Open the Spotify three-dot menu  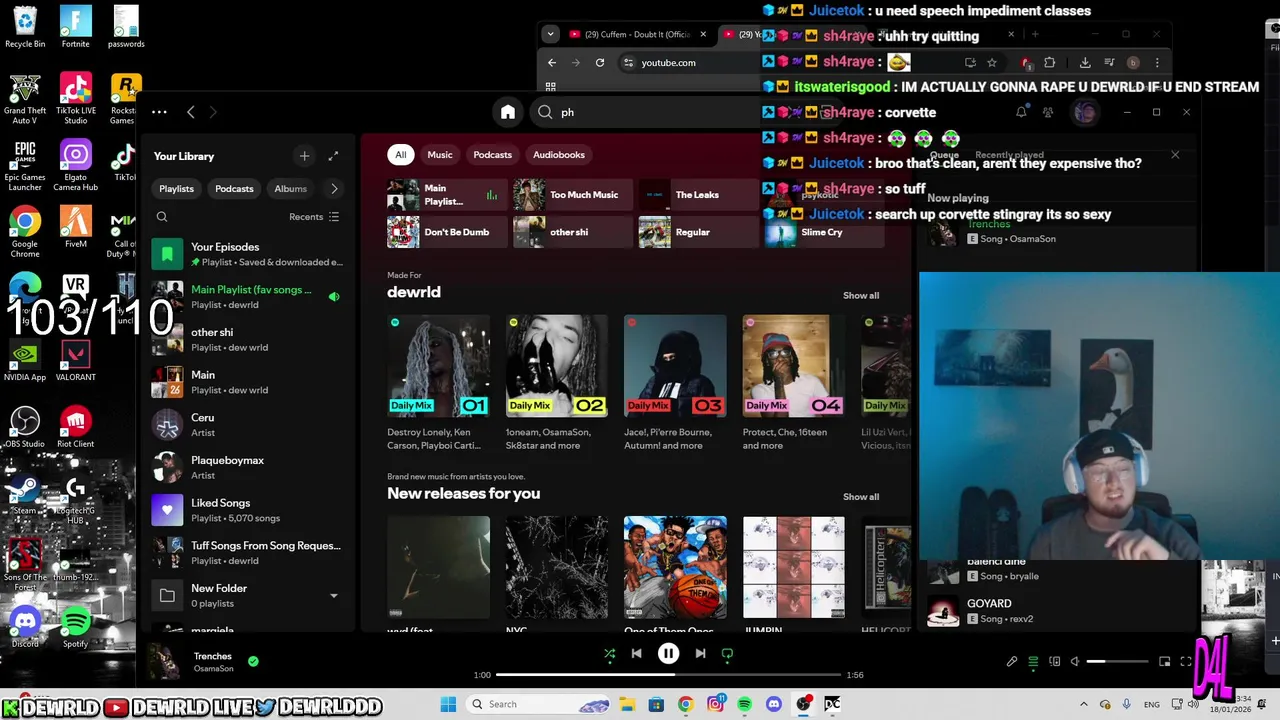(x=159, y=112)
